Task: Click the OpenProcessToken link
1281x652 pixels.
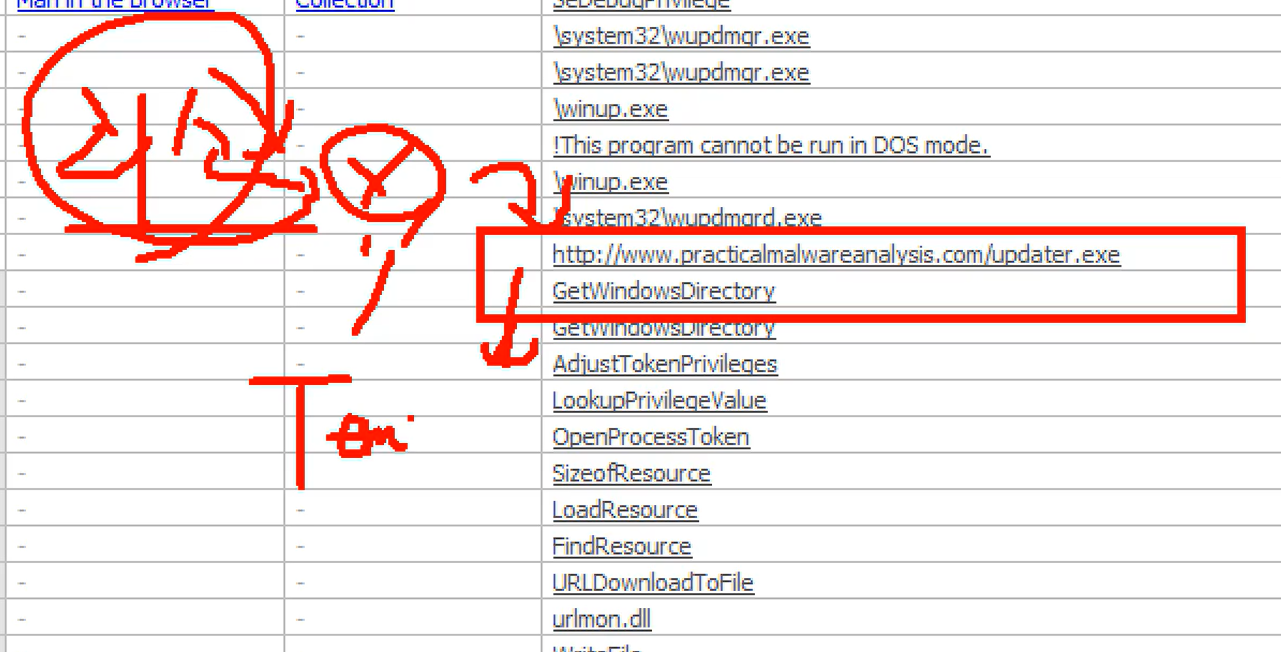Action: click(x=651, y=437)
